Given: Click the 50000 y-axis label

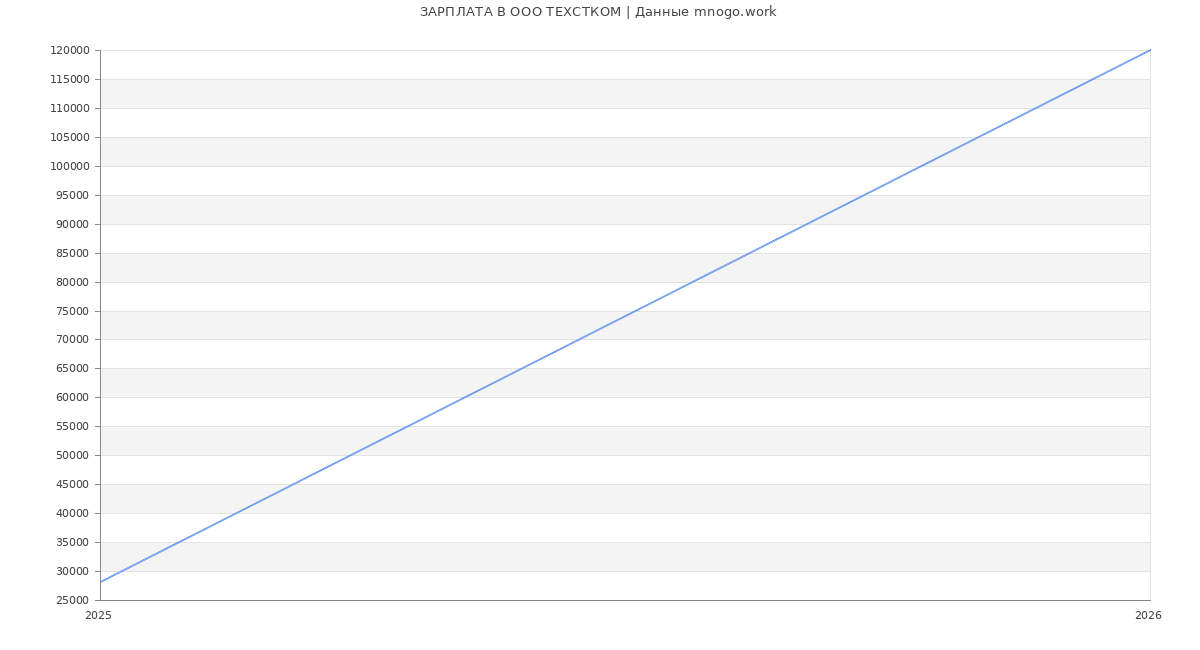Looking at the screenshot, I should click(x=72, y=455).
